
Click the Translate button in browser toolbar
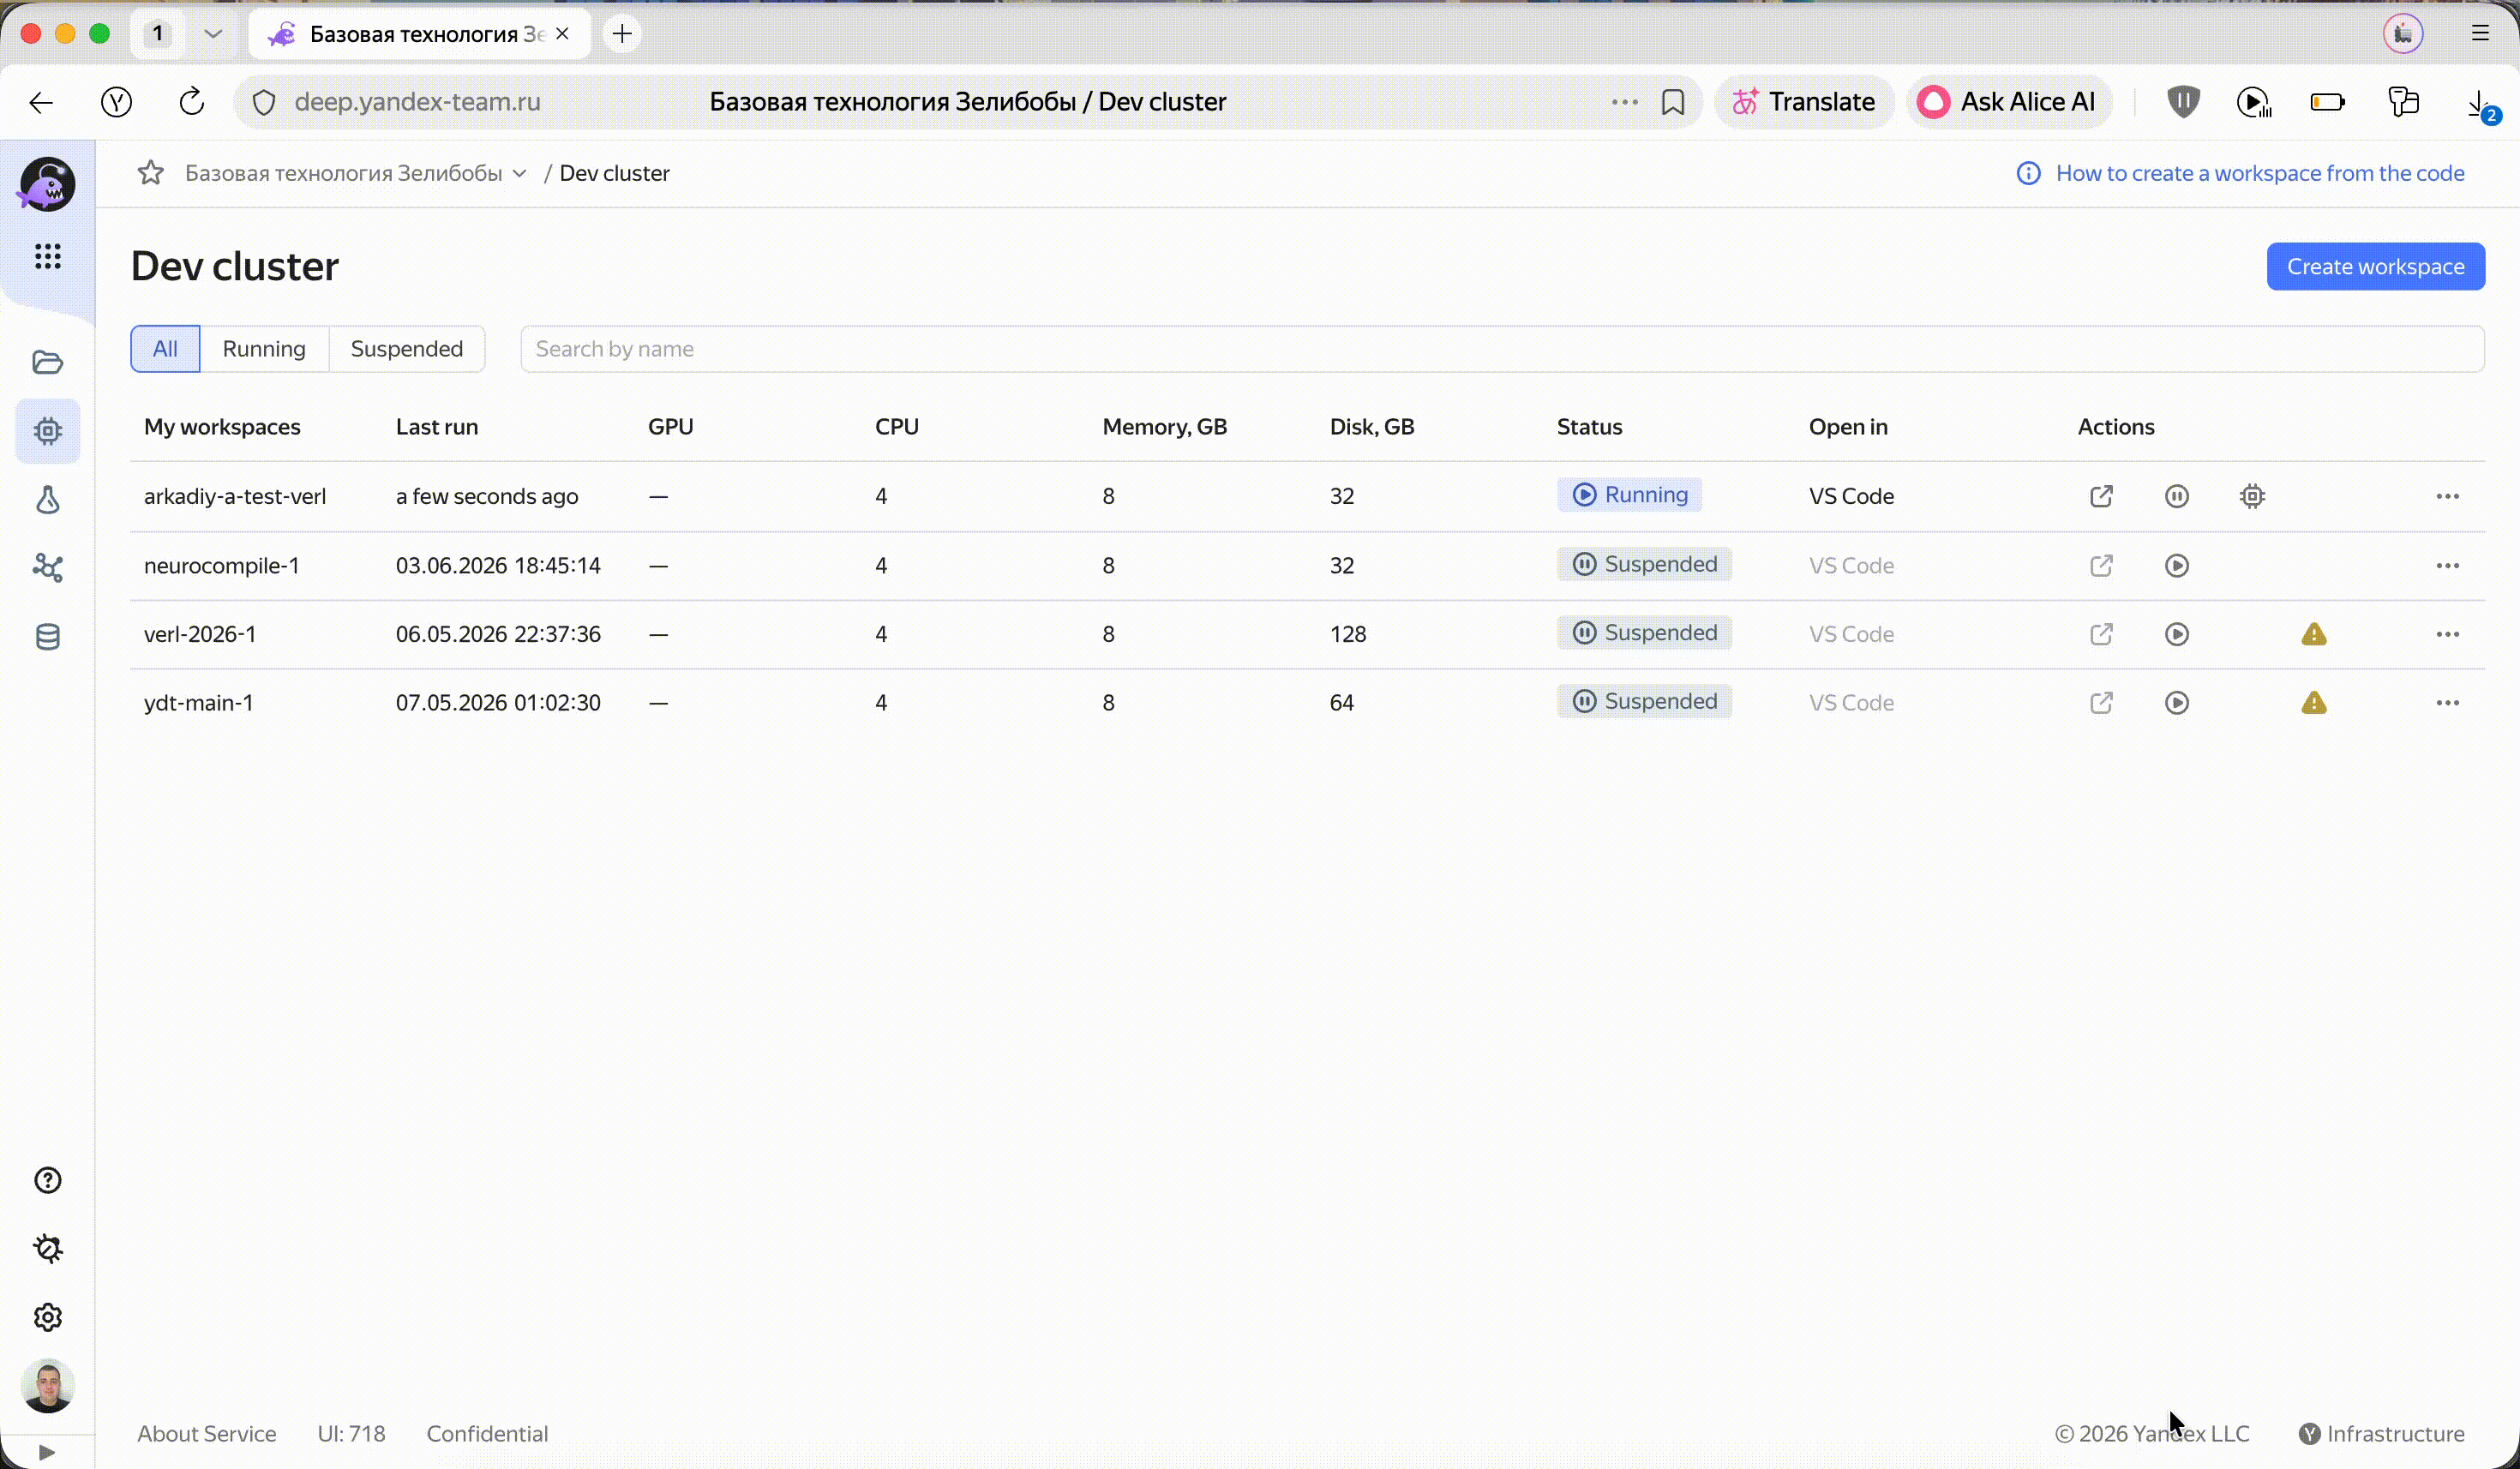click(1804, 102)
